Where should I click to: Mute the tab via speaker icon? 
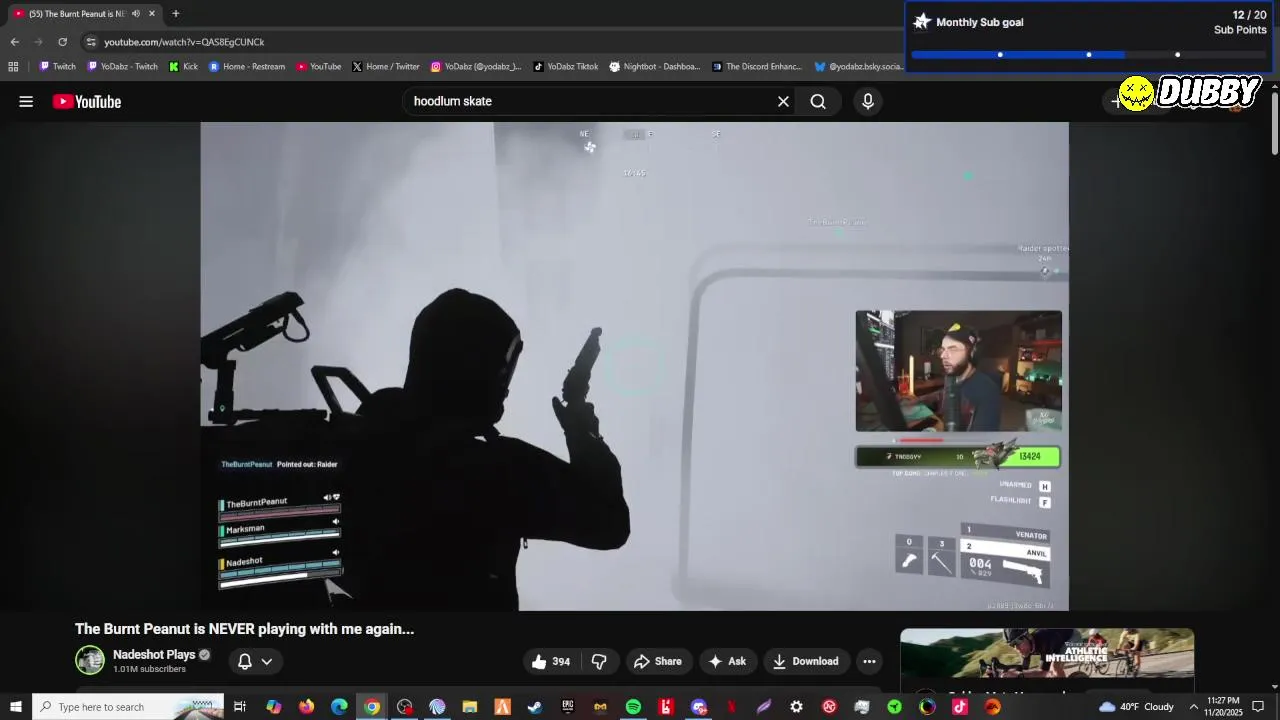pyautogui.click(x=135, y=14)
